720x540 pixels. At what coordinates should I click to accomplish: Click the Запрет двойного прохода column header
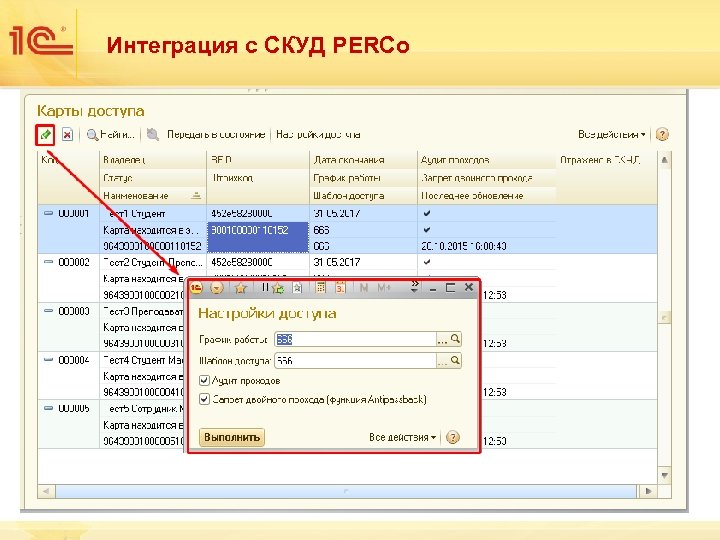(x=487, y=178)
